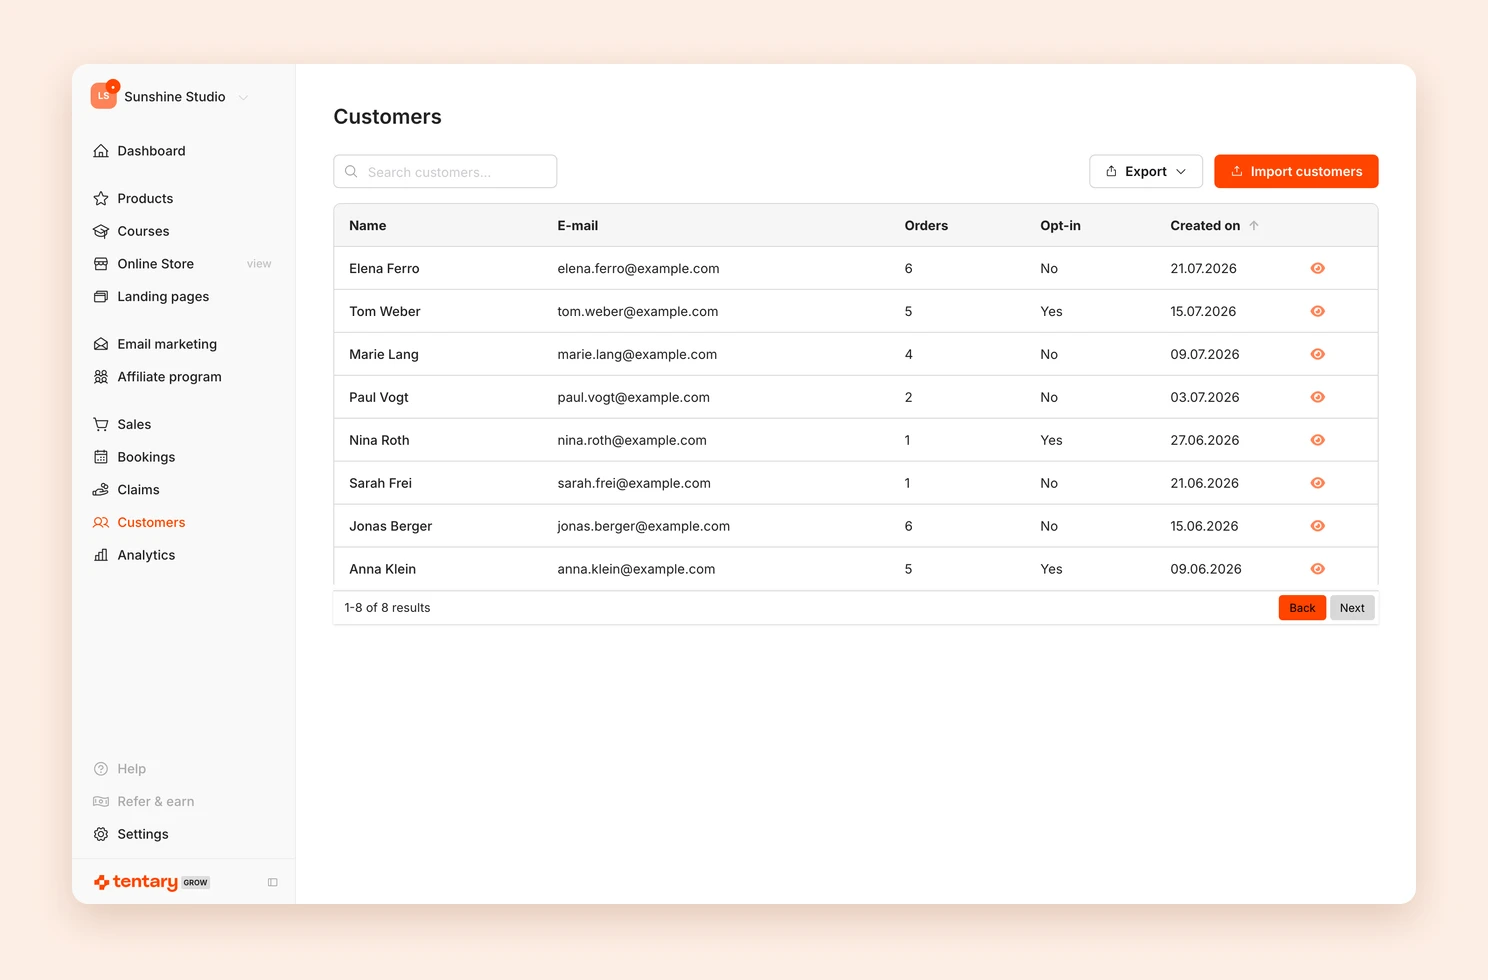Click the Sales cart icon

pyautogui.click(x=101, y=424)
